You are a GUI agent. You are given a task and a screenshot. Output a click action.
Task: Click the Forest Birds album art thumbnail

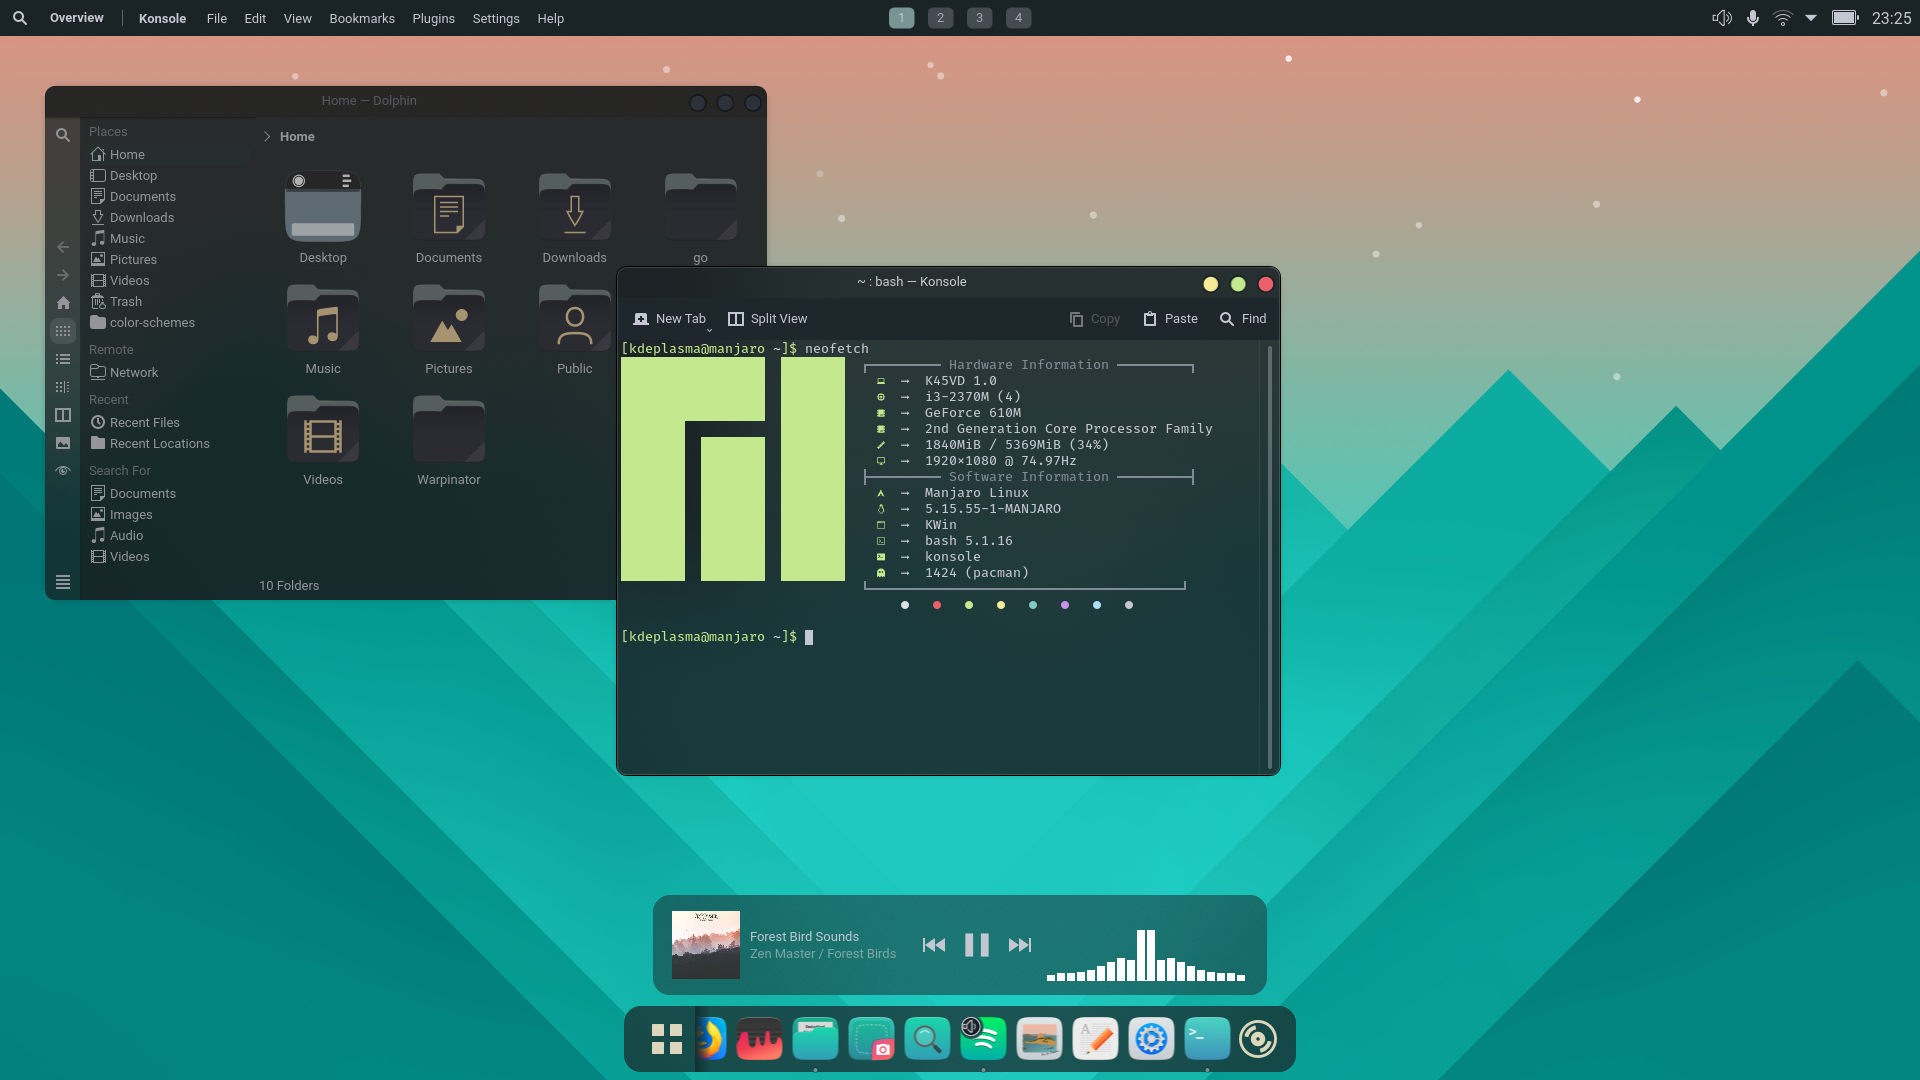(x=706, y=945)
